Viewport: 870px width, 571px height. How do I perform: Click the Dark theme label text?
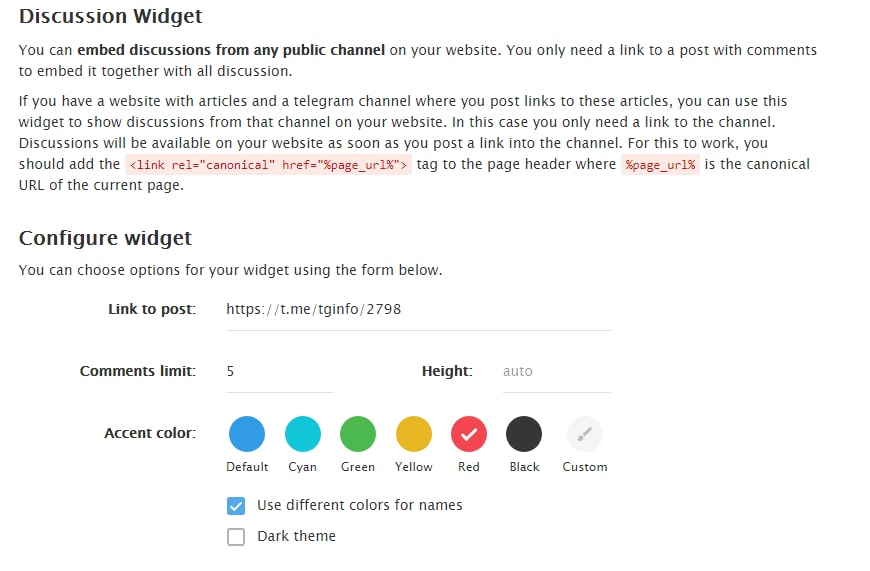pos(296,536)
